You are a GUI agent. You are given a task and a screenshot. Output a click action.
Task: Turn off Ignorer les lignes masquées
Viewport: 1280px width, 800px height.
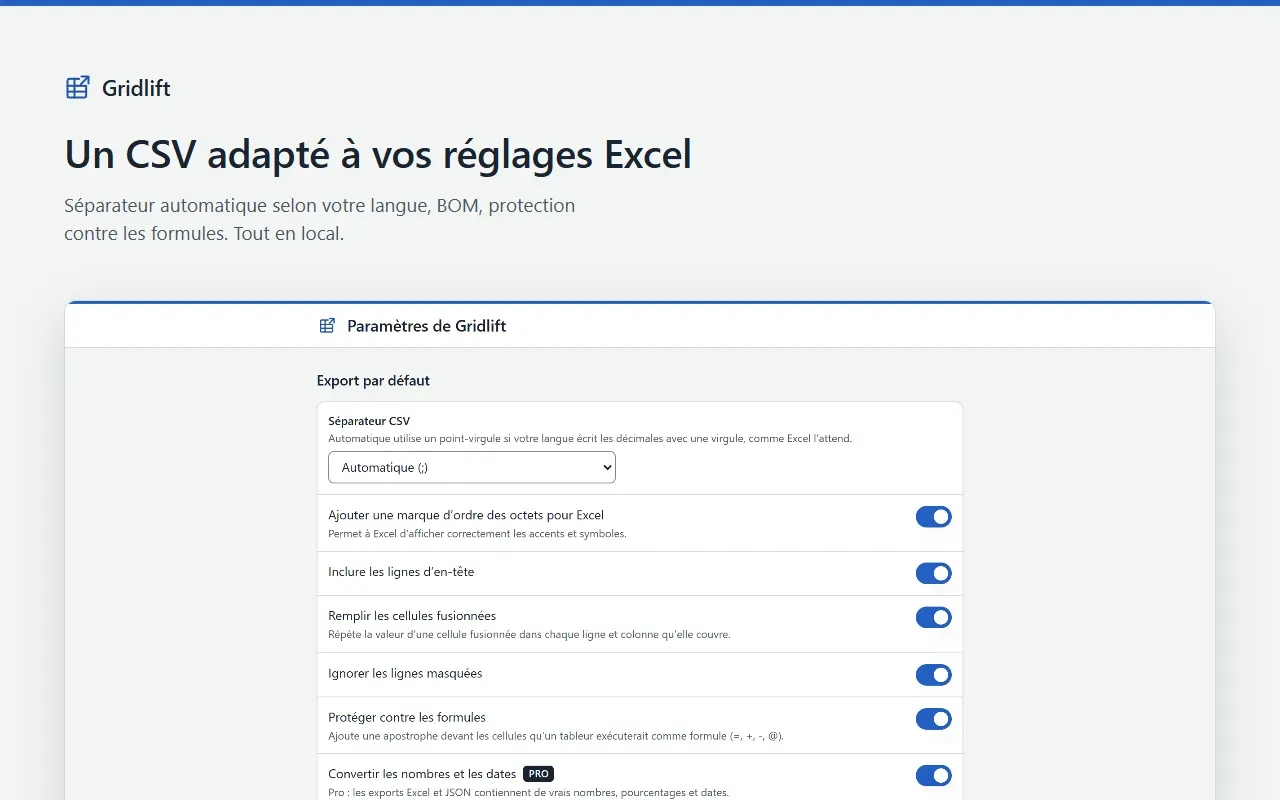[934, 675]
